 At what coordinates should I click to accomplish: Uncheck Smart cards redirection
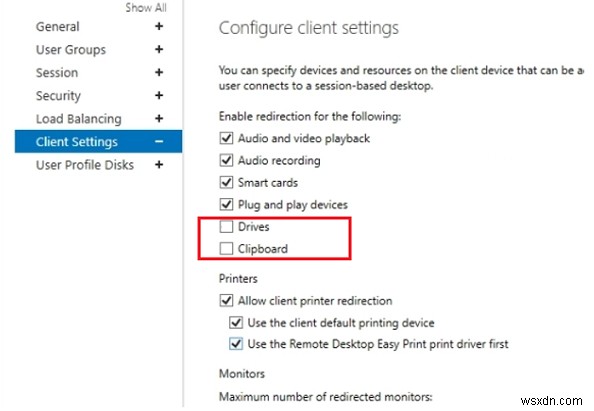coord(226,182)
